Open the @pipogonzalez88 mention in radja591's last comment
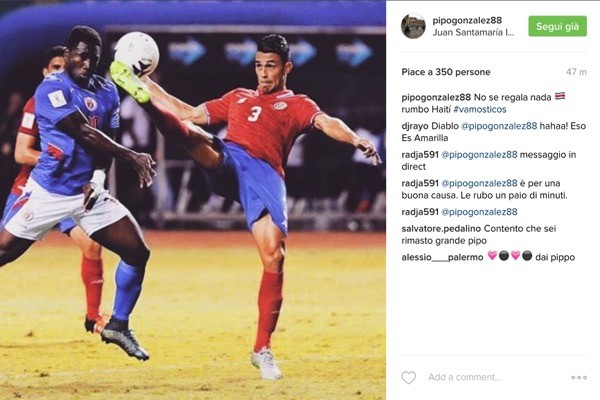The width and height of the screenshot is (600, 400). click(x=479, y=212)
